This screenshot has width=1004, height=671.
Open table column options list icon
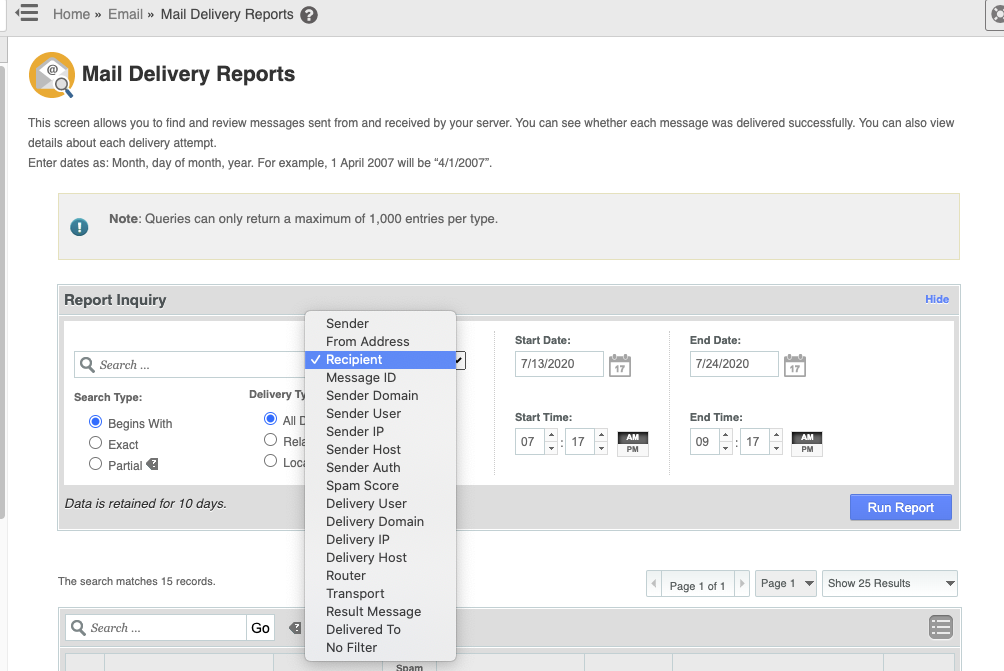941,627
